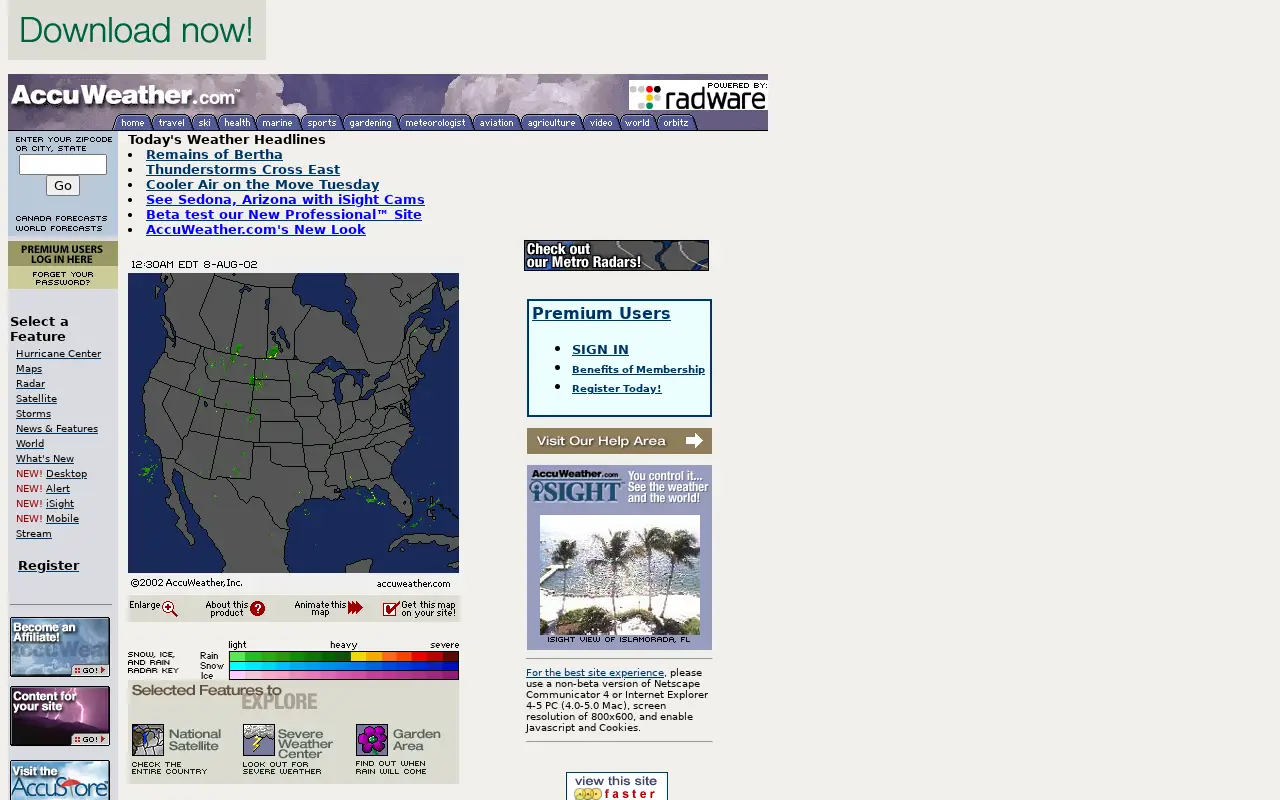Click the Go button
The height and width of the screenshot is (800, 1280).
click(62, 185)
